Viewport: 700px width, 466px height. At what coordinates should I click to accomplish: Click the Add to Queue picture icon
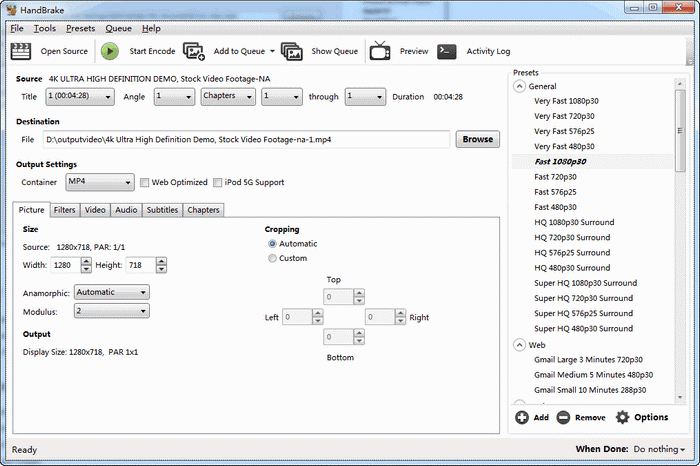(194, 51)
